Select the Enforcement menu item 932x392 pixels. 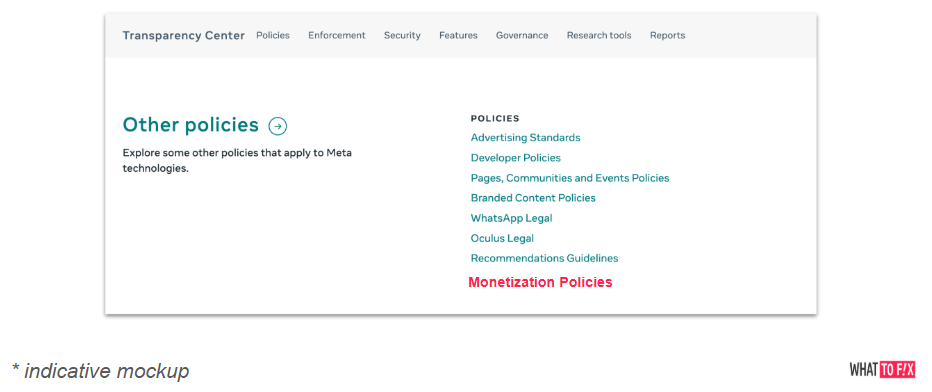tap(336, 36)
